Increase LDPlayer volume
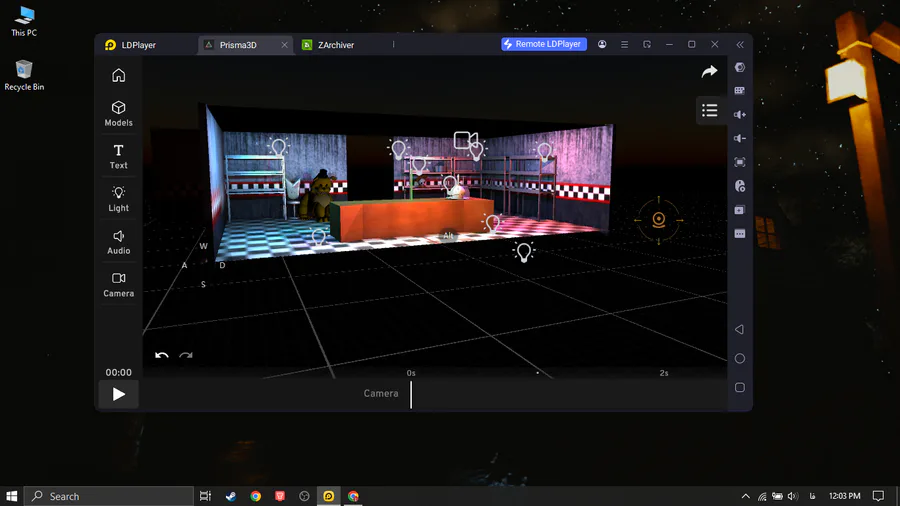 click(x=740, y=115)
